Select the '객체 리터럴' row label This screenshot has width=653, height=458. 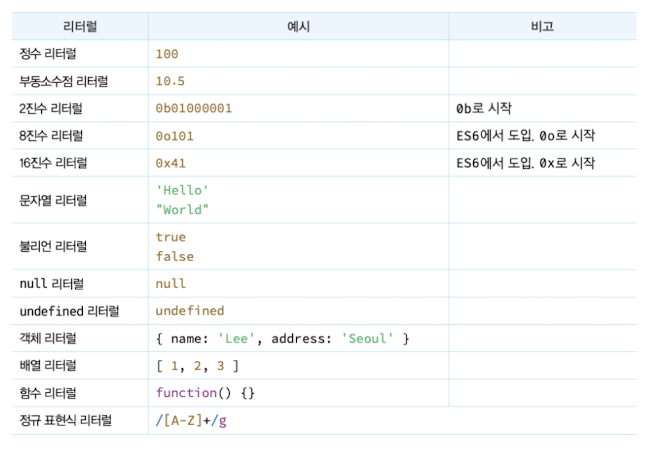pyautogui.click(x=48, y=338)
